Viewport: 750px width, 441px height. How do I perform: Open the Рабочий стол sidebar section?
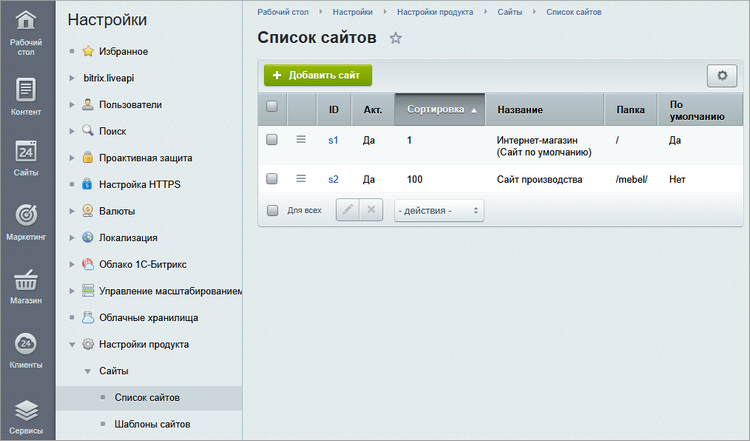pyautogui.click(x=26, y=32)
